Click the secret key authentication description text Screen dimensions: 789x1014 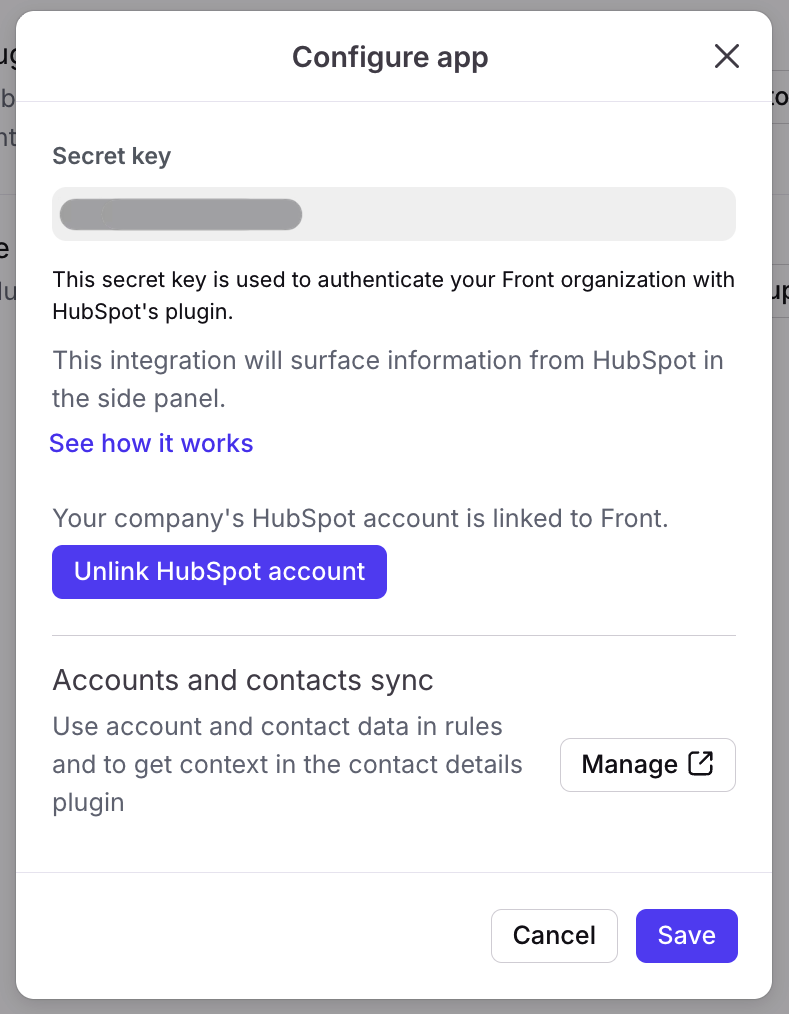[393, 295]
